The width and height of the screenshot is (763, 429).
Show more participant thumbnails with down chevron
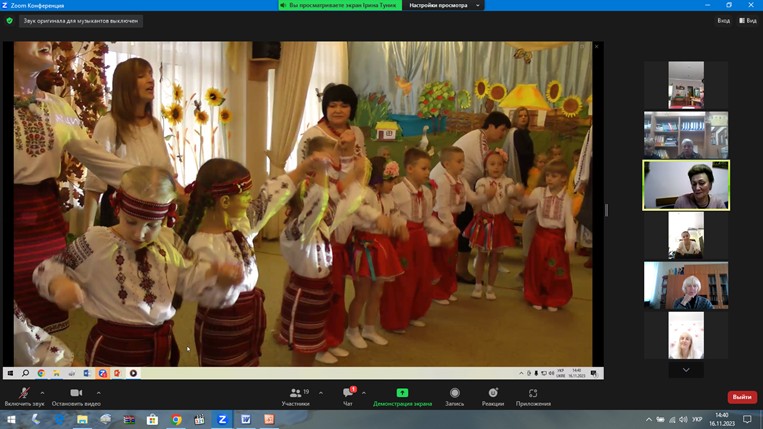tap(686, 370)
